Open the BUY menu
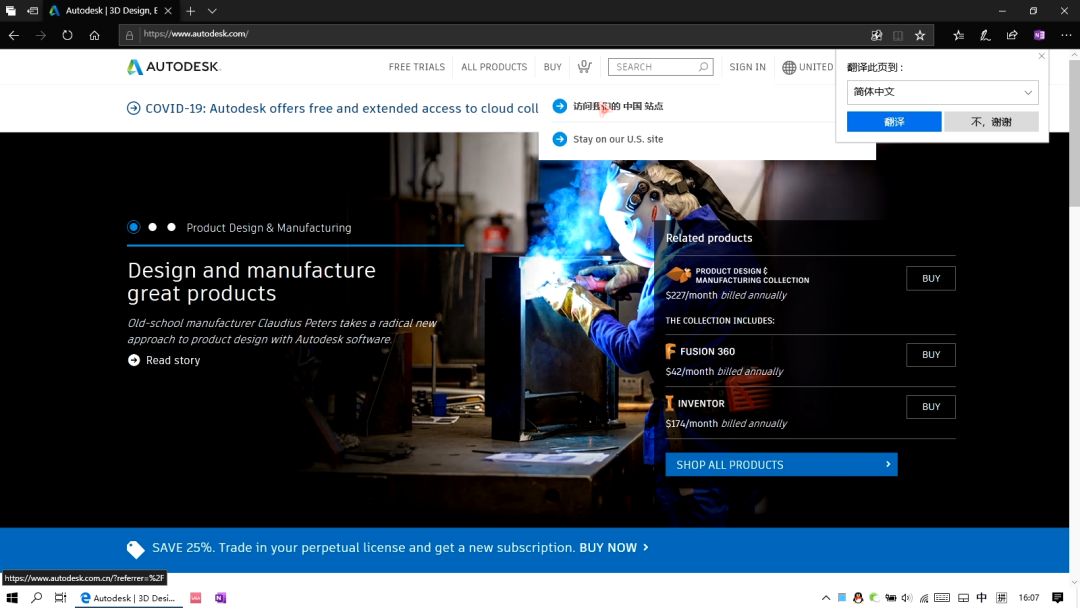This screenshot has height=608, width=1080. [x=552, y=67]
